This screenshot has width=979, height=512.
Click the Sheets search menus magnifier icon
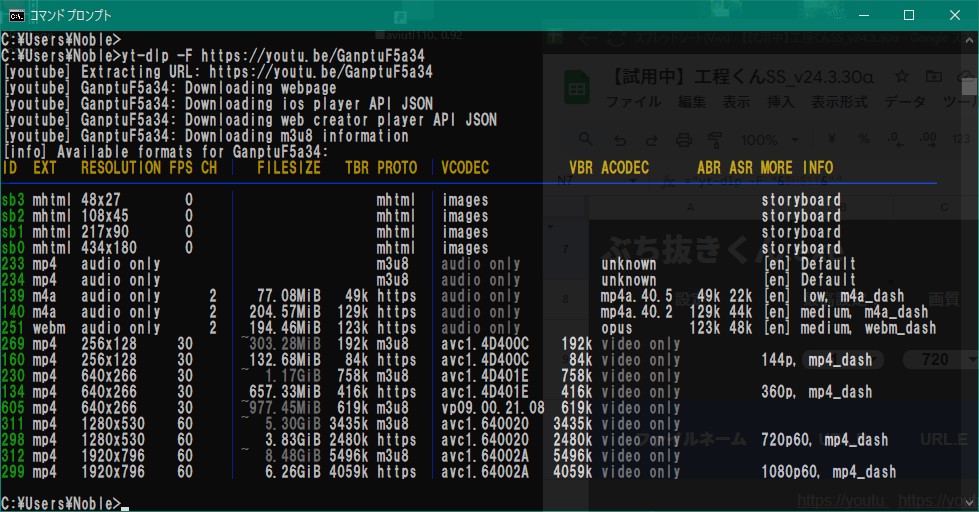click(585, 139)
